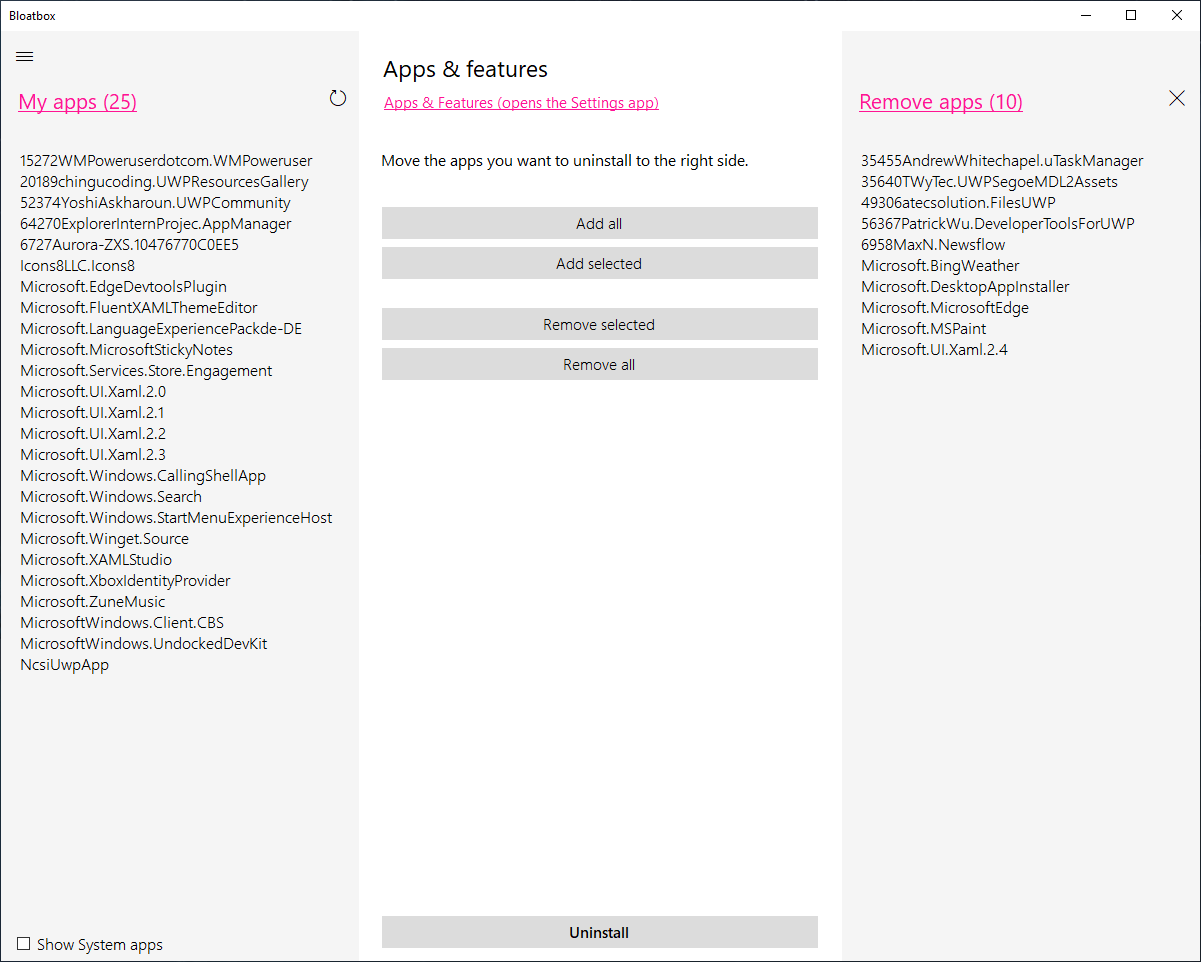Select 35455AndrewWhitechapel.uTaskManager in Remove apps
The height and width of the screenshot is (962, 1201).
[1002, 161]
